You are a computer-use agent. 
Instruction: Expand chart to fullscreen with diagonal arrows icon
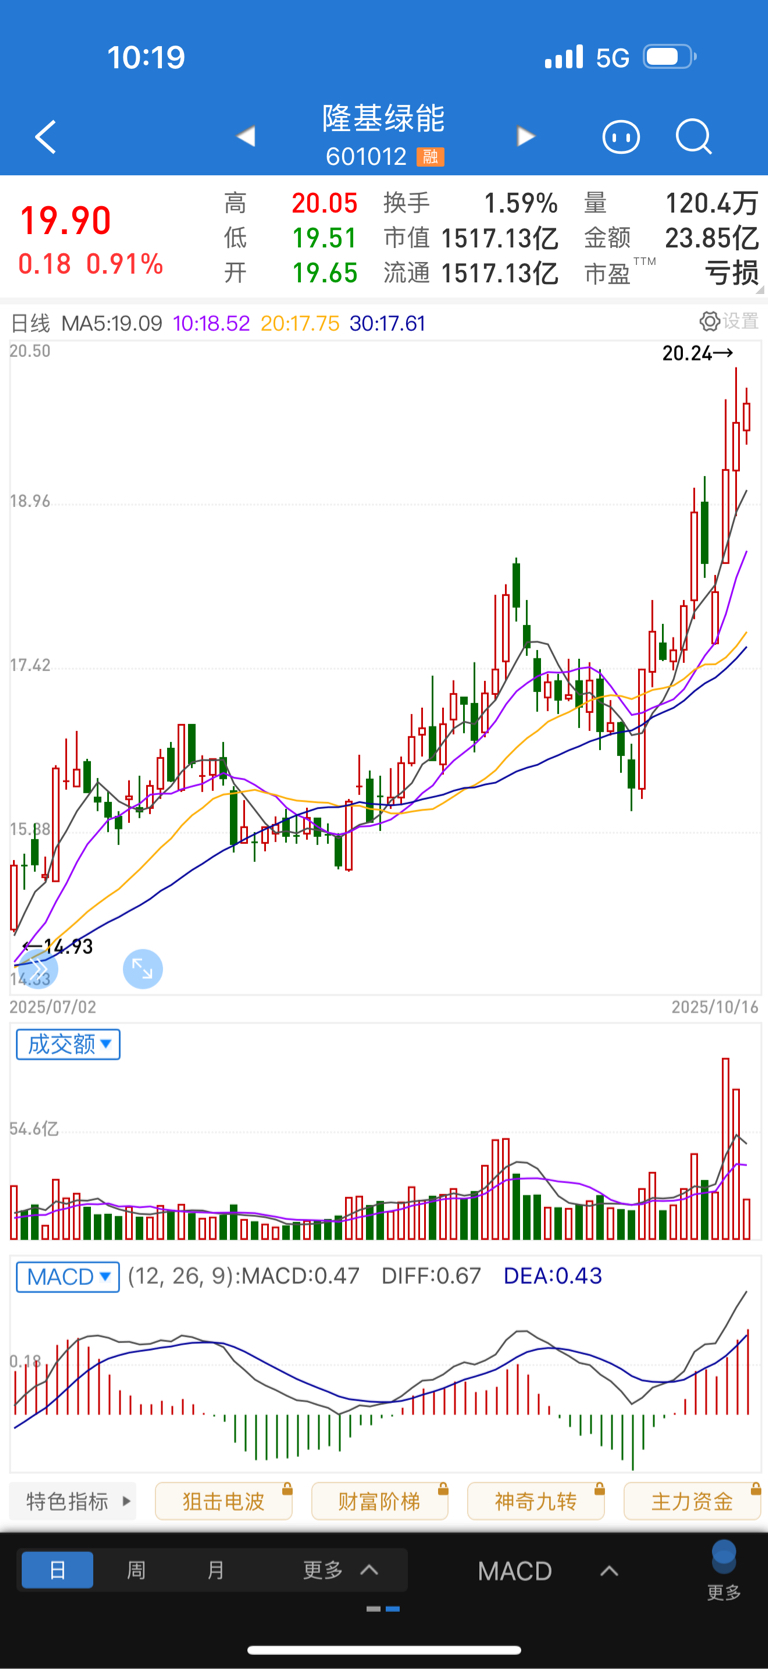tap(143, 969)
